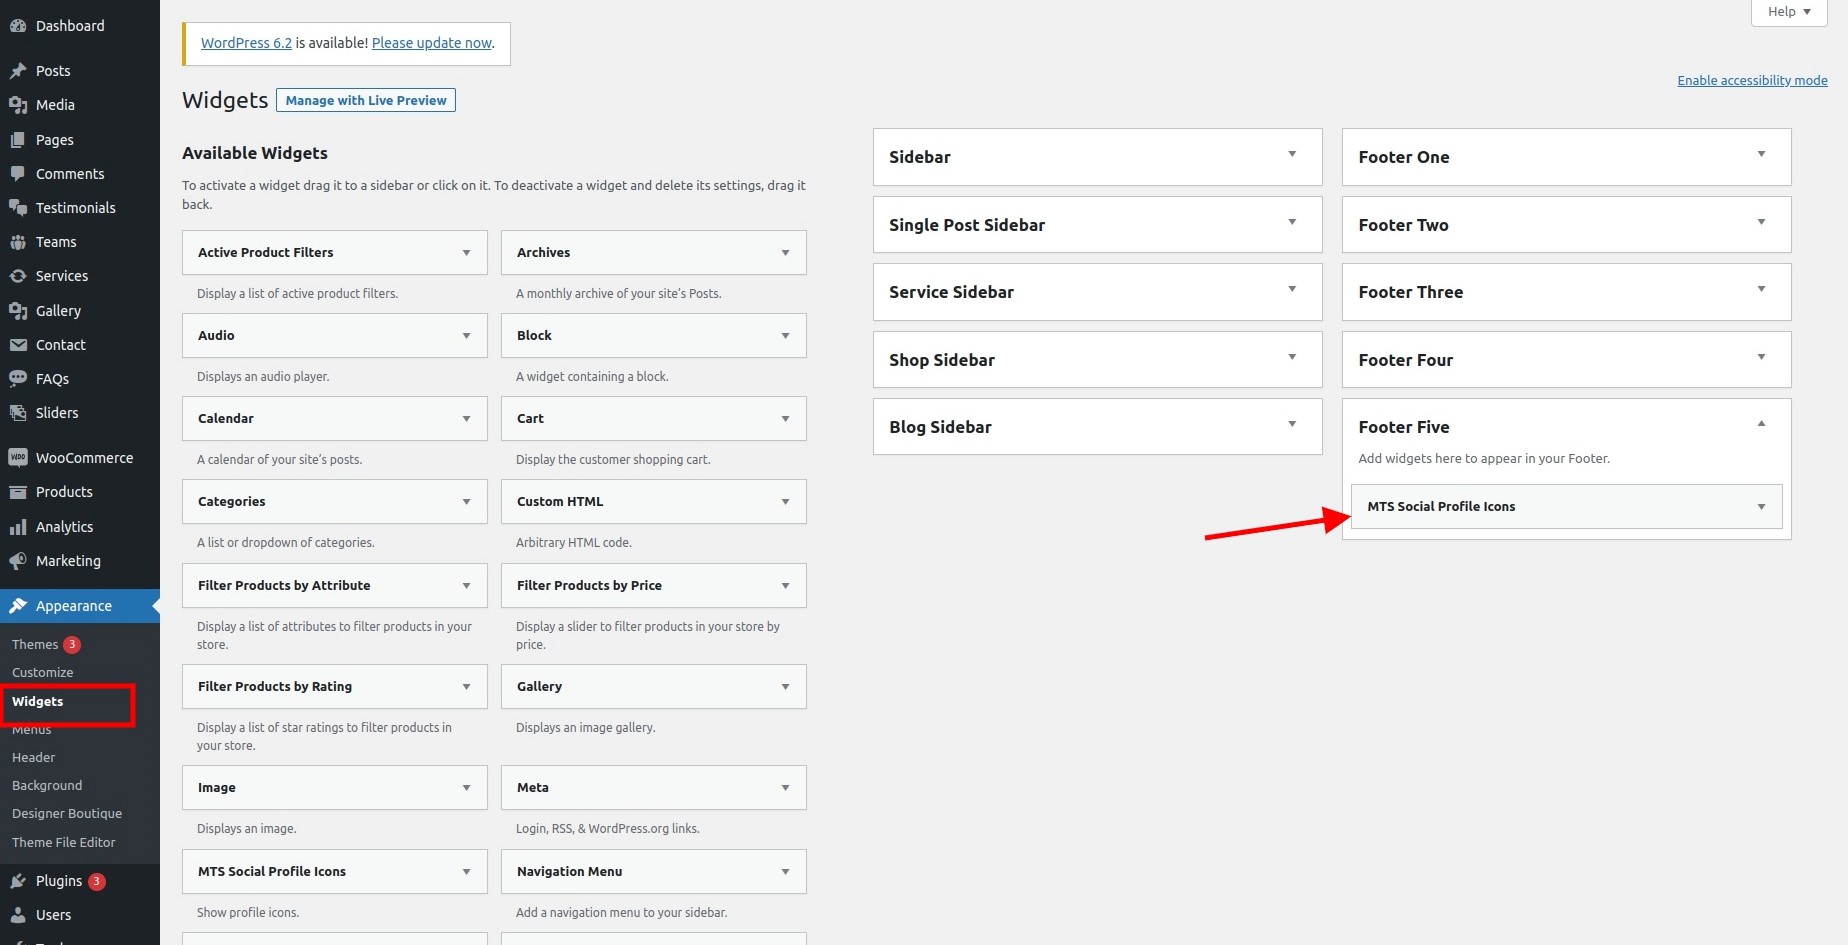Expand the Custom HTML widget arrow

(x=785, y=502)
